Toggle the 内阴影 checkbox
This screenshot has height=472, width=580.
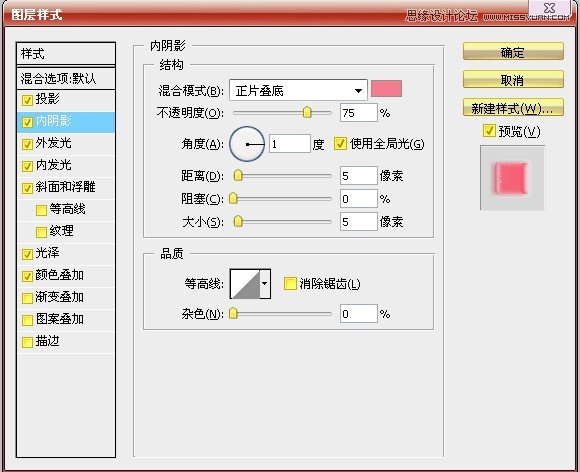(x=27, y=122)
